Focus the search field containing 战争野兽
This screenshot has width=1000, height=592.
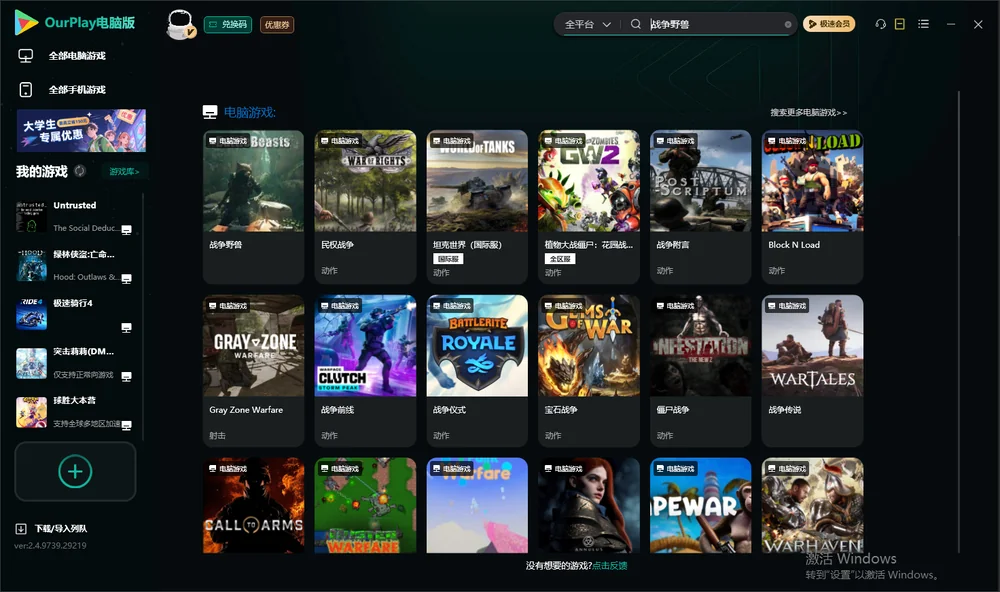714,24
